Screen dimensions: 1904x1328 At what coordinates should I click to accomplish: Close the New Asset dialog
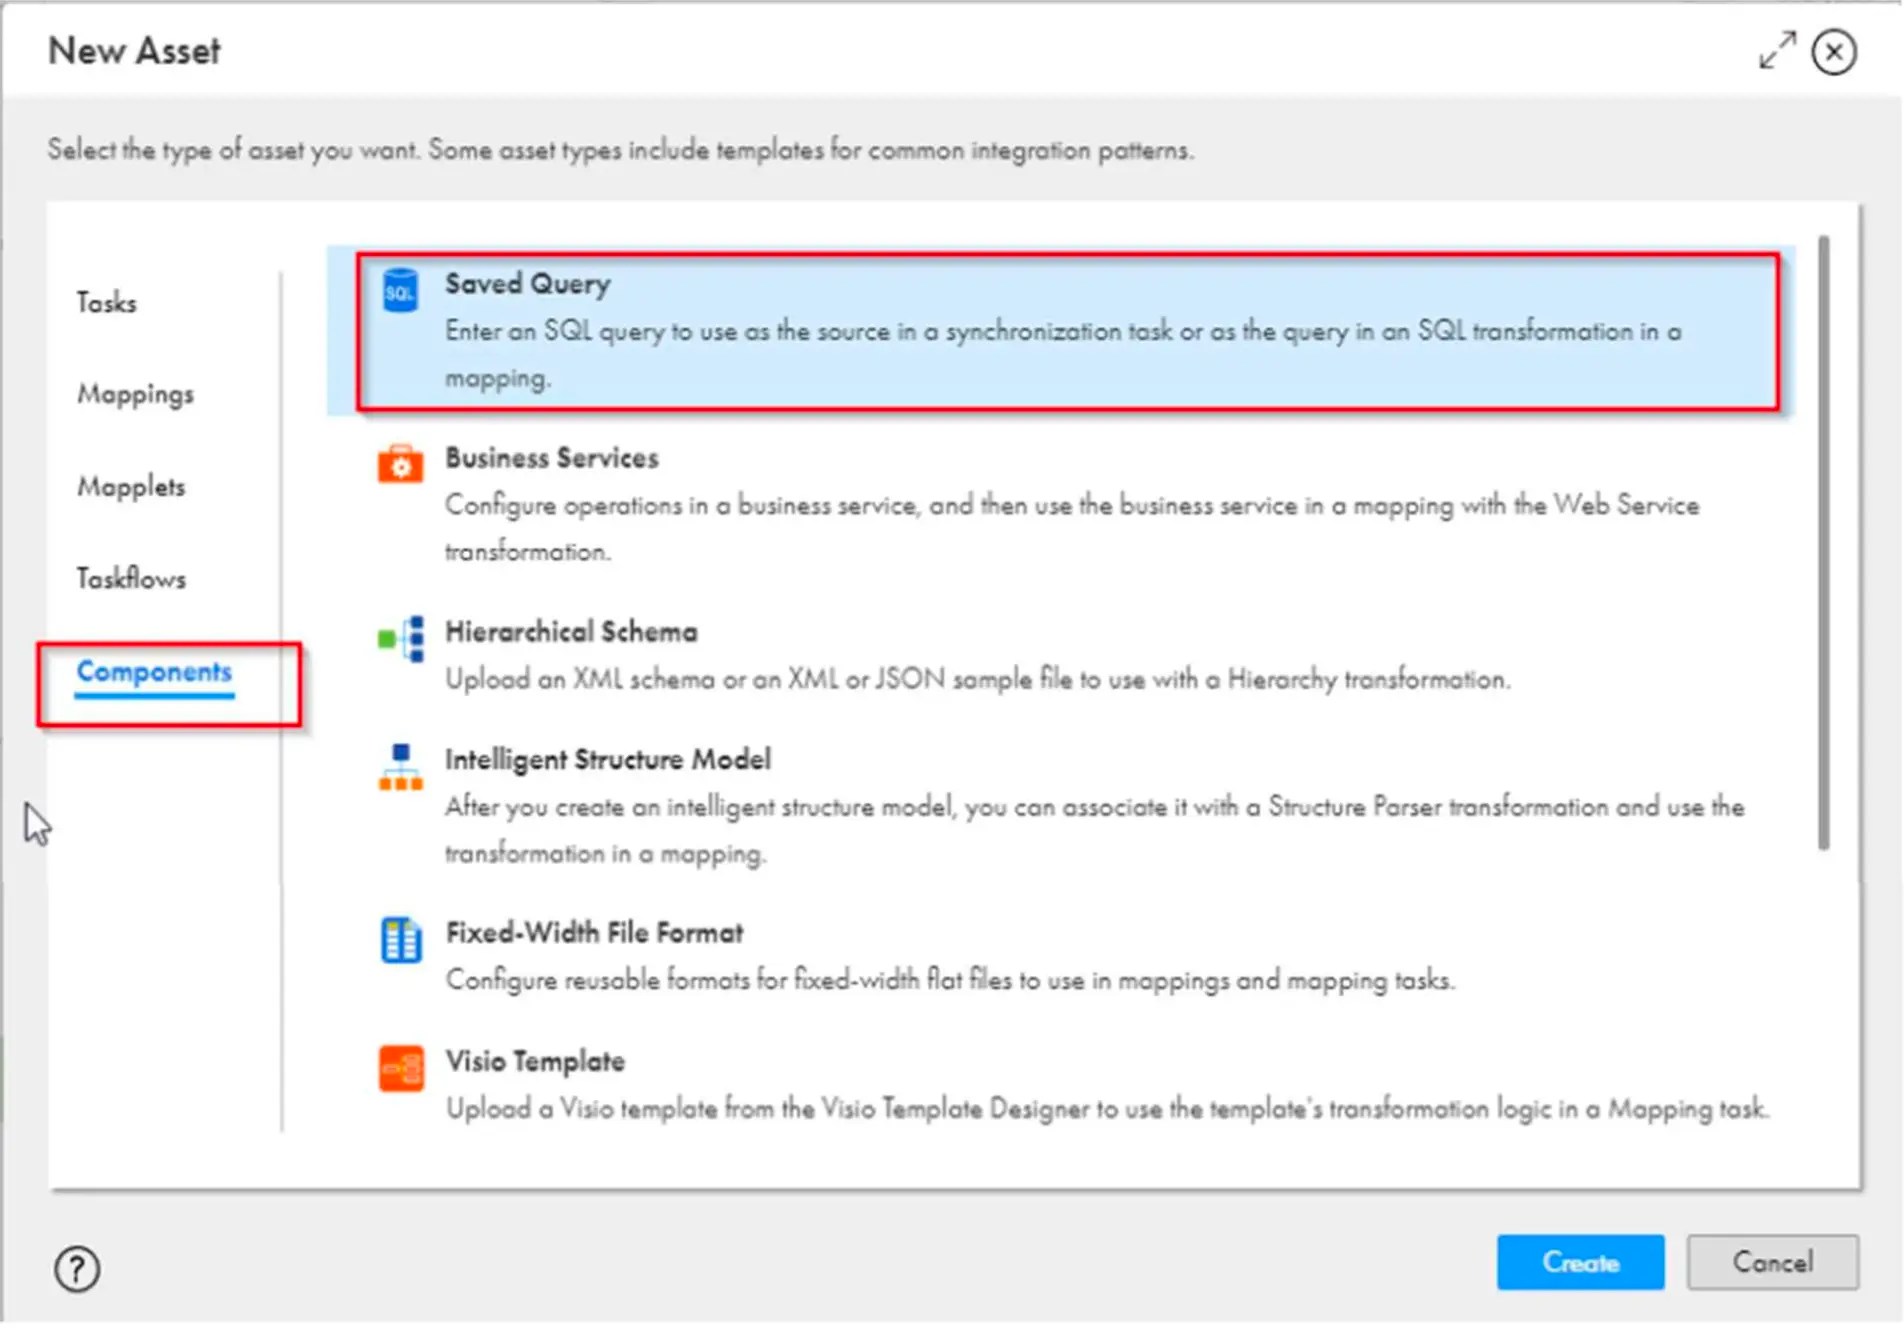click(1834, 51)
